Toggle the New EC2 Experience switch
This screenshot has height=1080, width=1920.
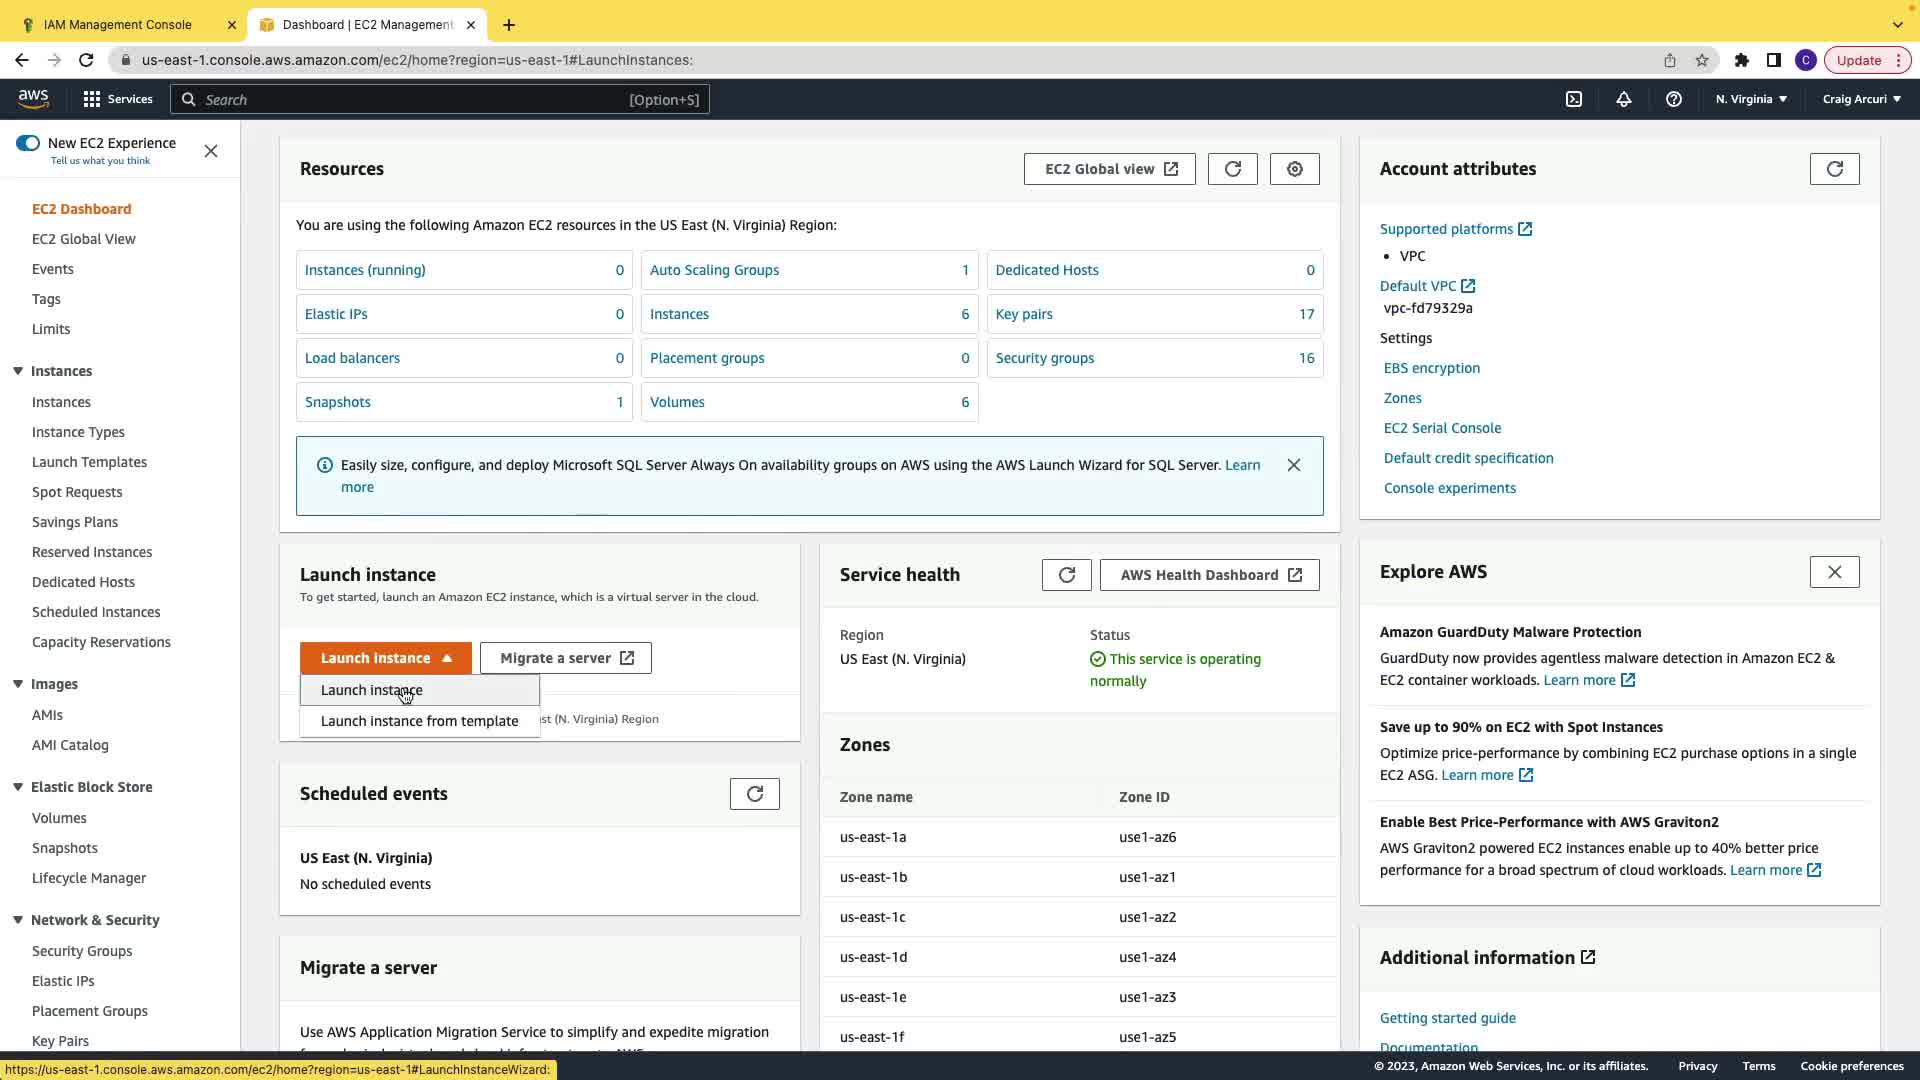(x=28, y=143)
